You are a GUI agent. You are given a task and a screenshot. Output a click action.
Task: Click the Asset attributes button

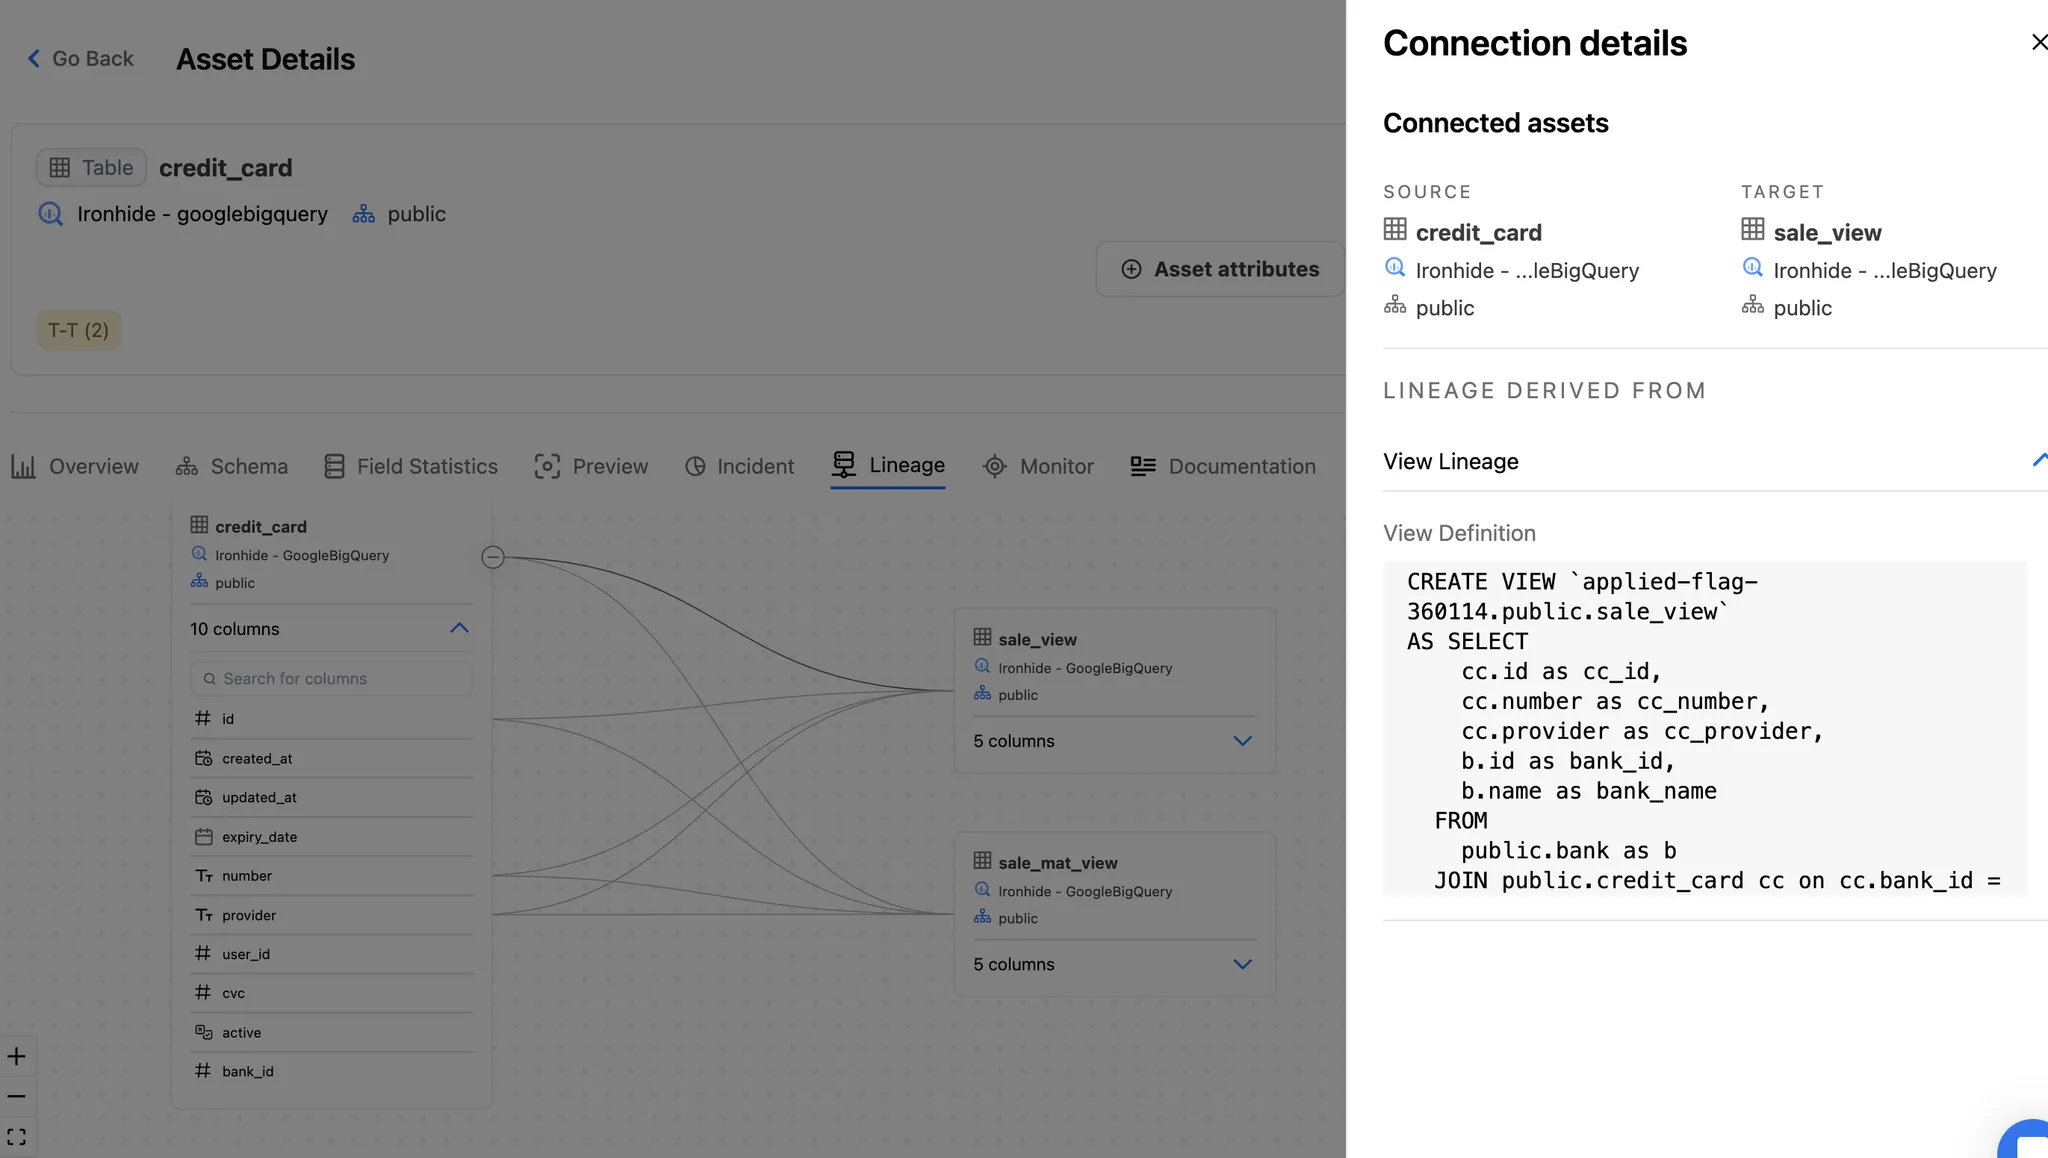pos(1220,269)
